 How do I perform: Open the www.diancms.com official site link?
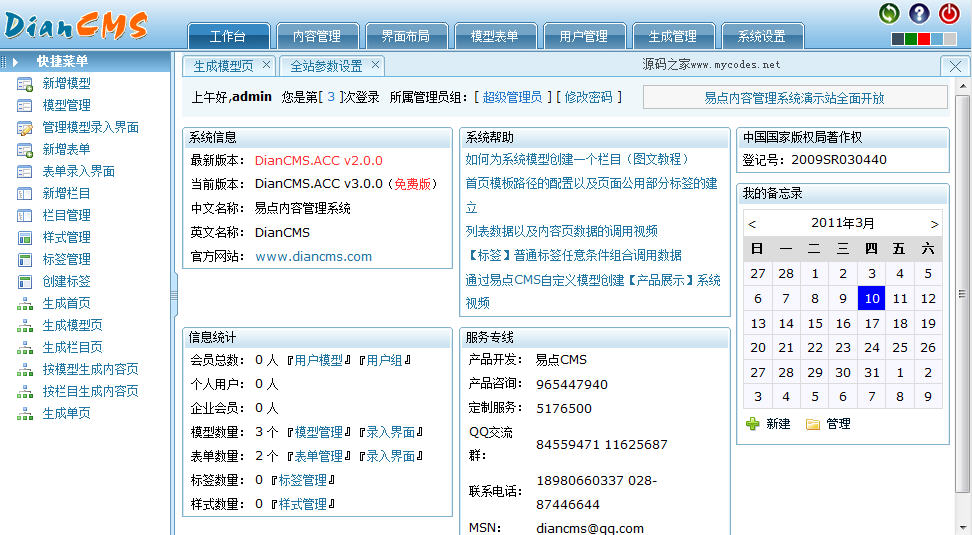313,257
